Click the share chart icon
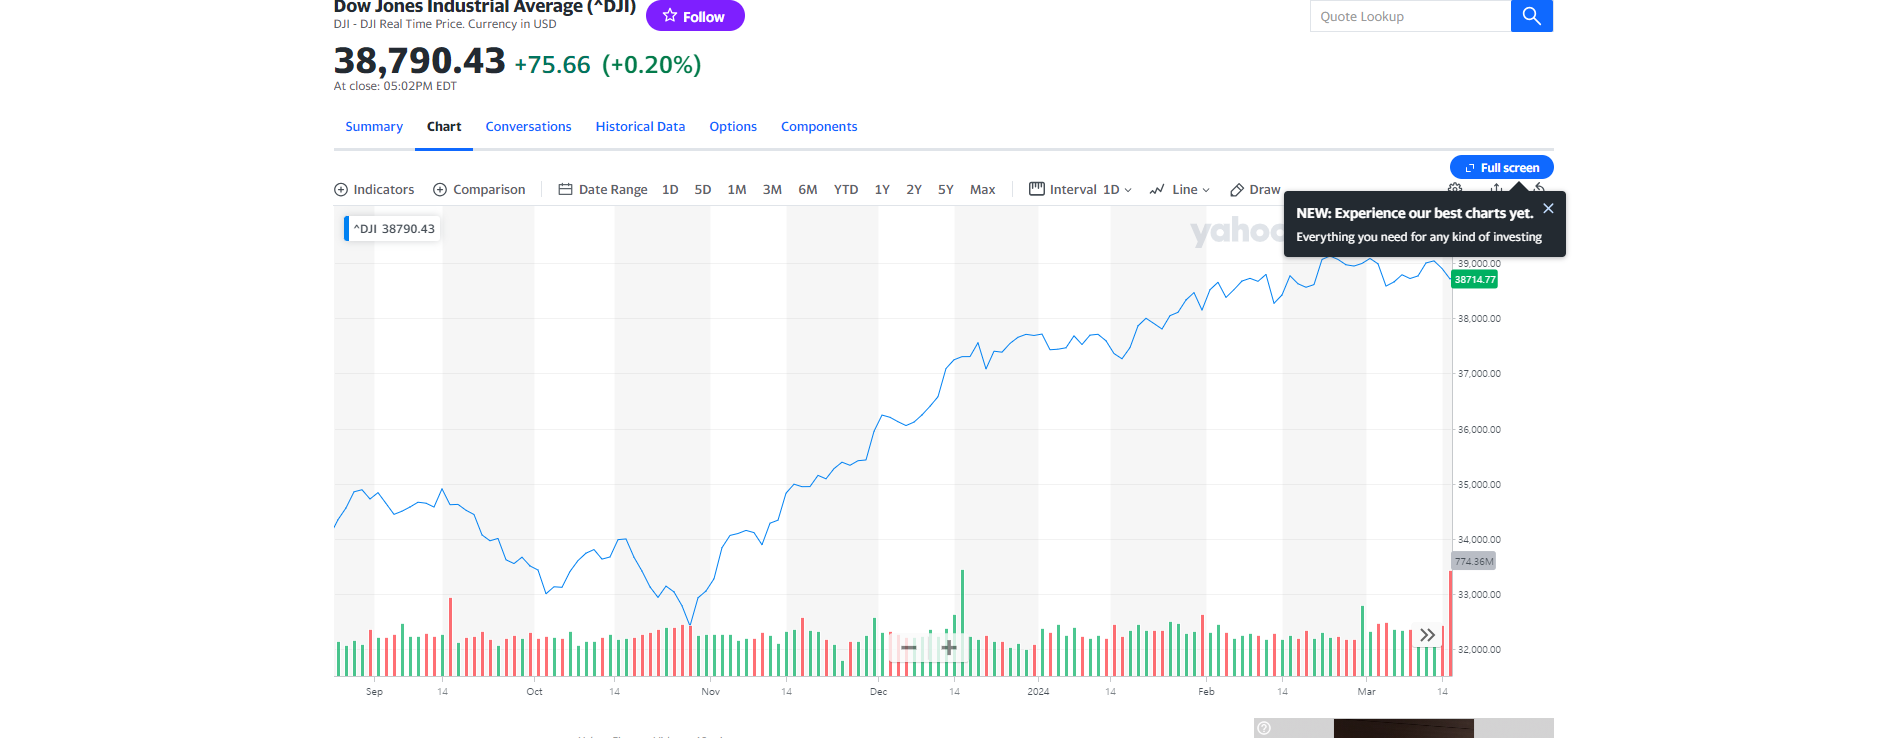The width and height of the screenshot is (1887, 738). (x=1496, y=188)
